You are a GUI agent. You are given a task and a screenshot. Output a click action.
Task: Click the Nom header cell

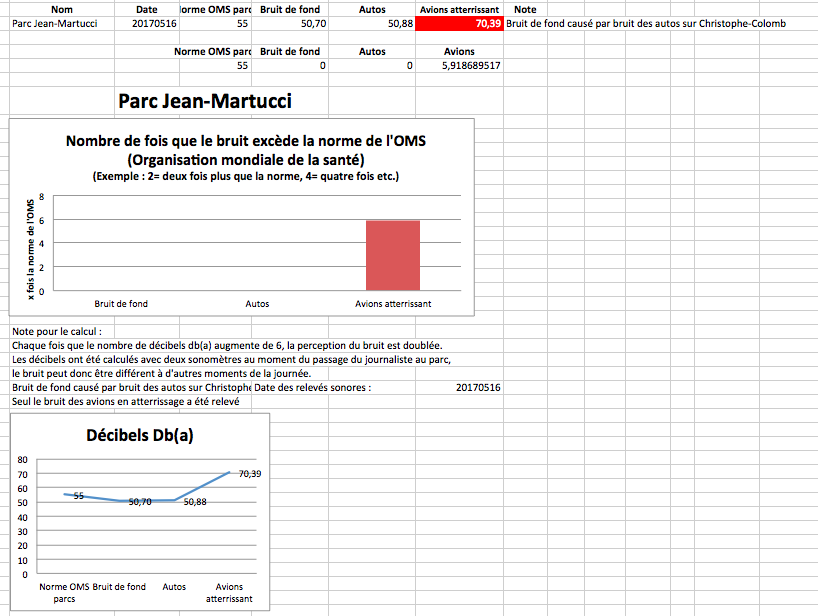click(x=62, y=9)
